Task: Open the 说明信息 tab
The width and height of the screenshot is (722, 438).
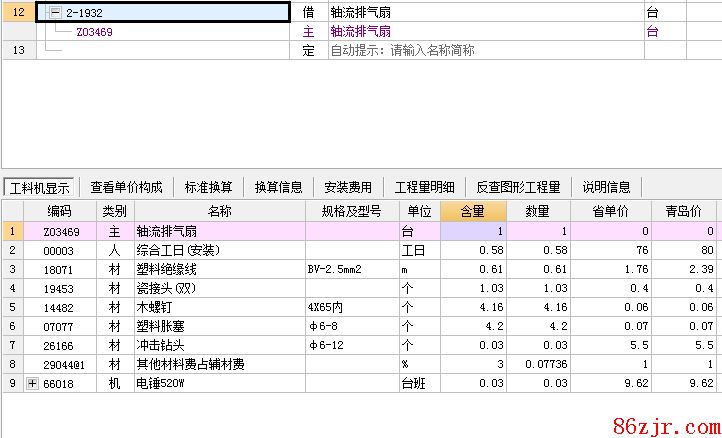Action: click(607, 187)
